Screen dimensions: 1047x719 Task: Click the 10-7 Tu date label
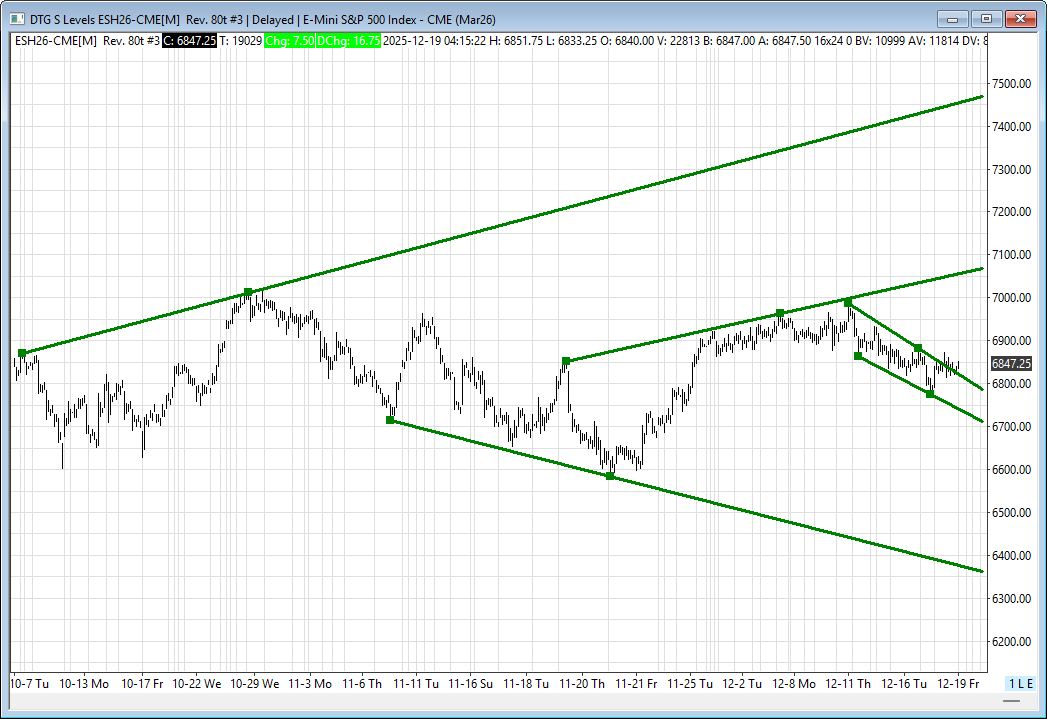pos(30,684)
